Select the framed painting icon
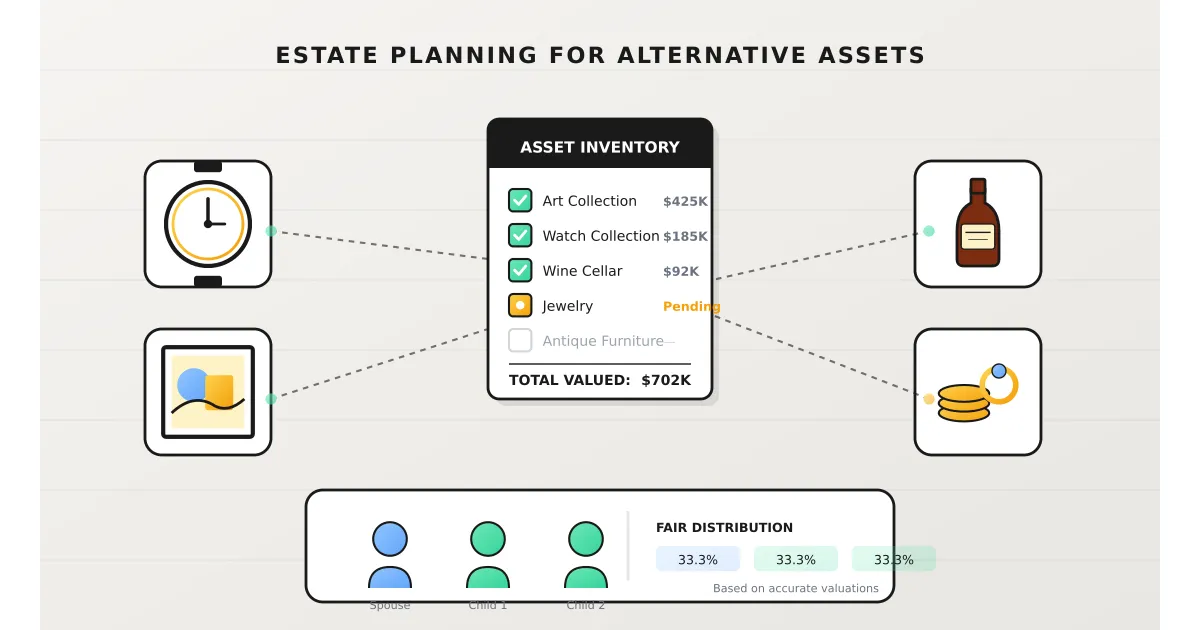 pos(208,392)
